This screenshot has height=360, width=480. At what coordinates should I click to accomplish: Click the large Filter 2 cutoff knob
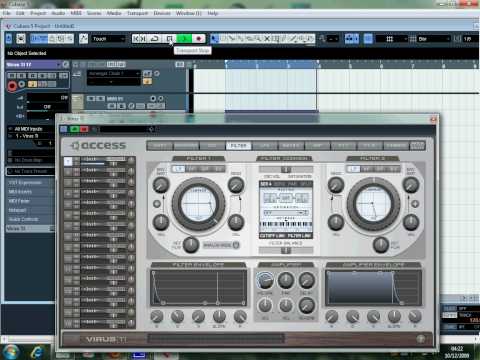tap(373, 203)
